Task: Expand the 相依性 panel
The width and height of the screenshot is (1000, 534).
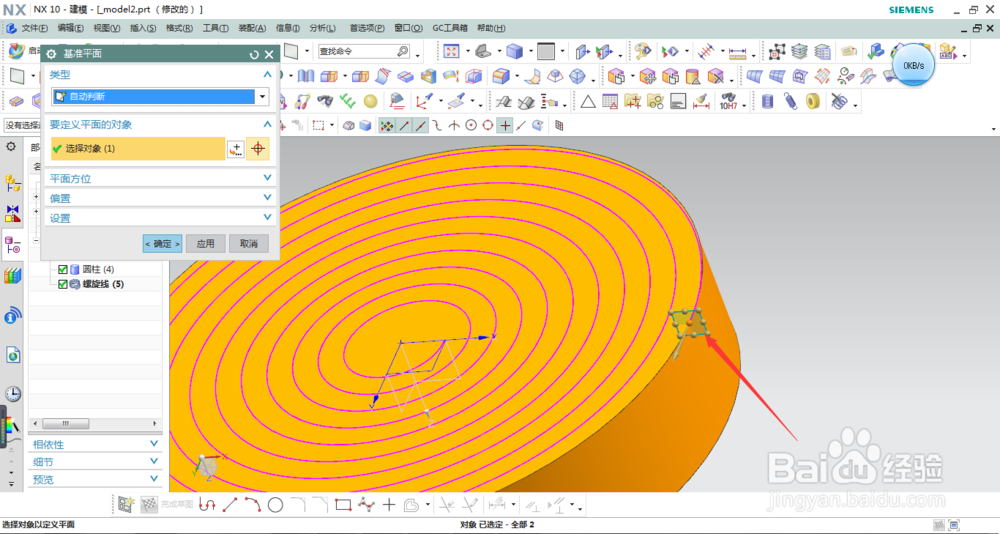Action: click(x=154, y=444)
